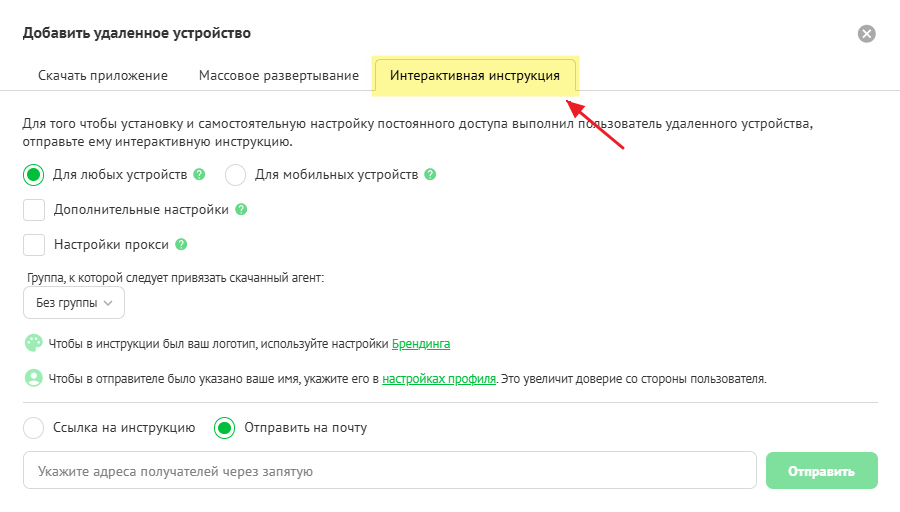Open the "Интерактивная инструкция" tab
This screenshot has height=512, width=900.
point(475,75)
